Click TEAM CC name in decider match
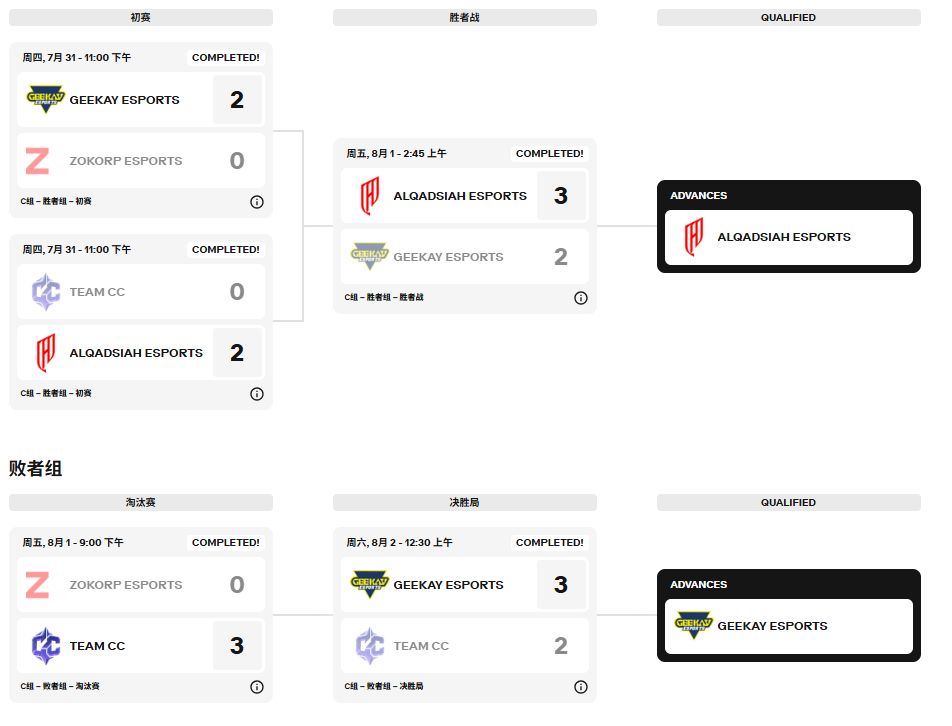This screenshot has width=952, height=726. point(421,646)
